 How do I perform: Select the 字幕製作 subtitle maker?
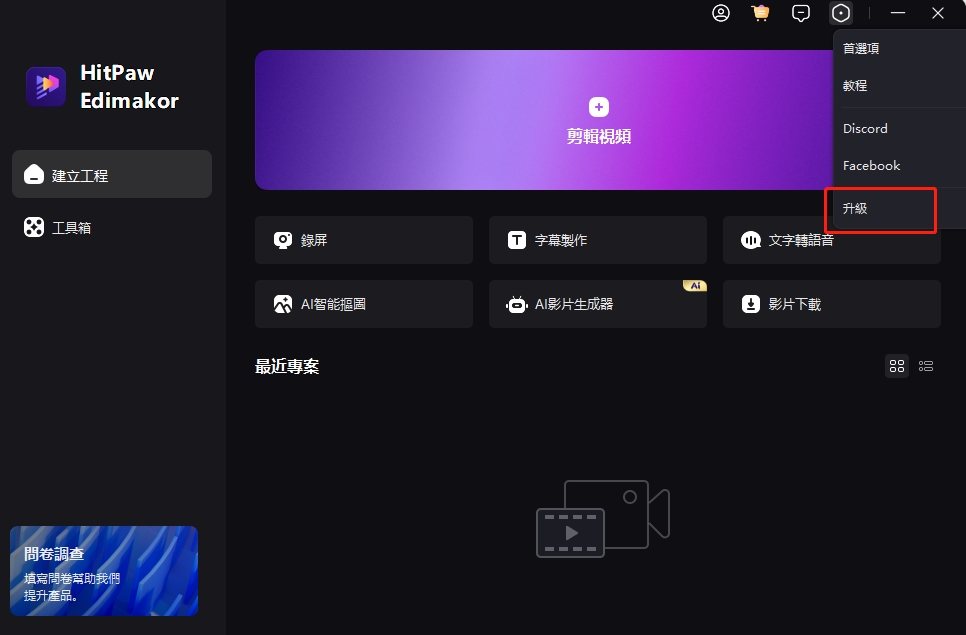click(x=597, y=240)
